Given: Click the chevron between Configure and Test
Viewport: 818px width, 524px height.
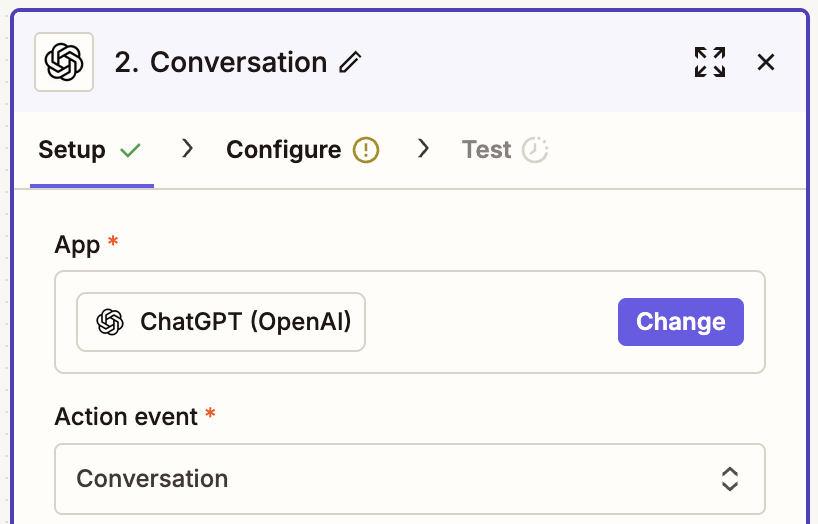Looking at the screenshot, I should click(424, 149).
